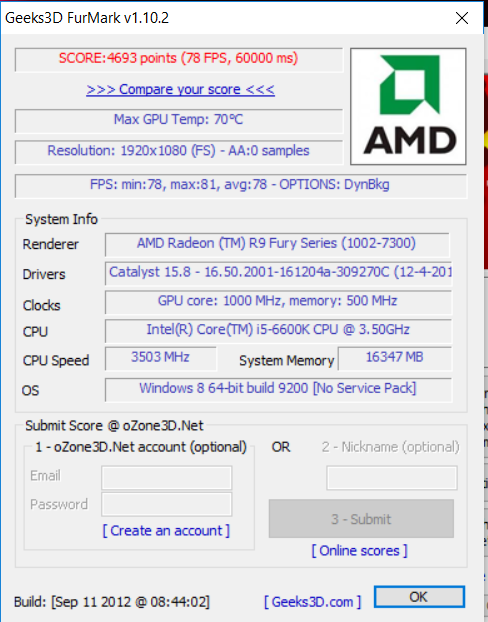This screenshot has height=622, width=488.
Task: Select the Renderer AMD Radeon text box
Action: point(277,245)
